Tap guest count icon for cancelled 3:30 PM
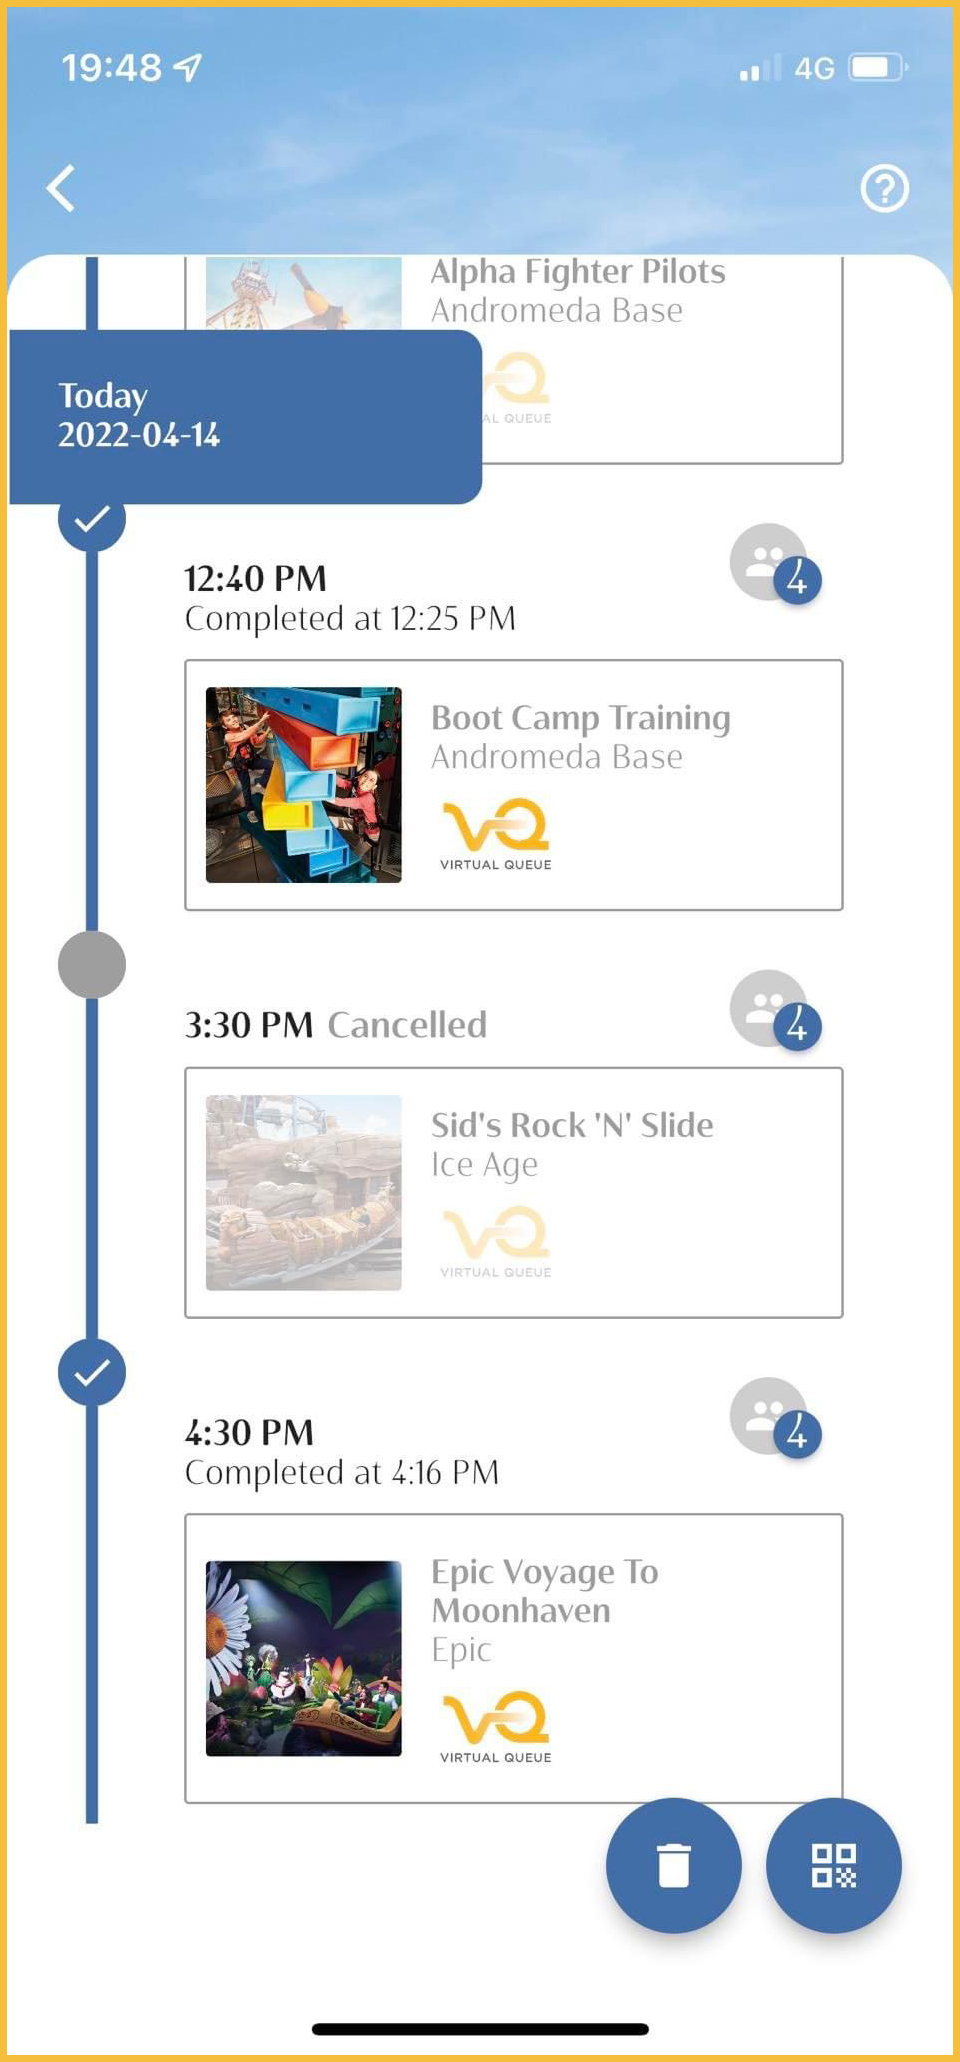Screen dimensions: 960x2062 (774, 1010)
